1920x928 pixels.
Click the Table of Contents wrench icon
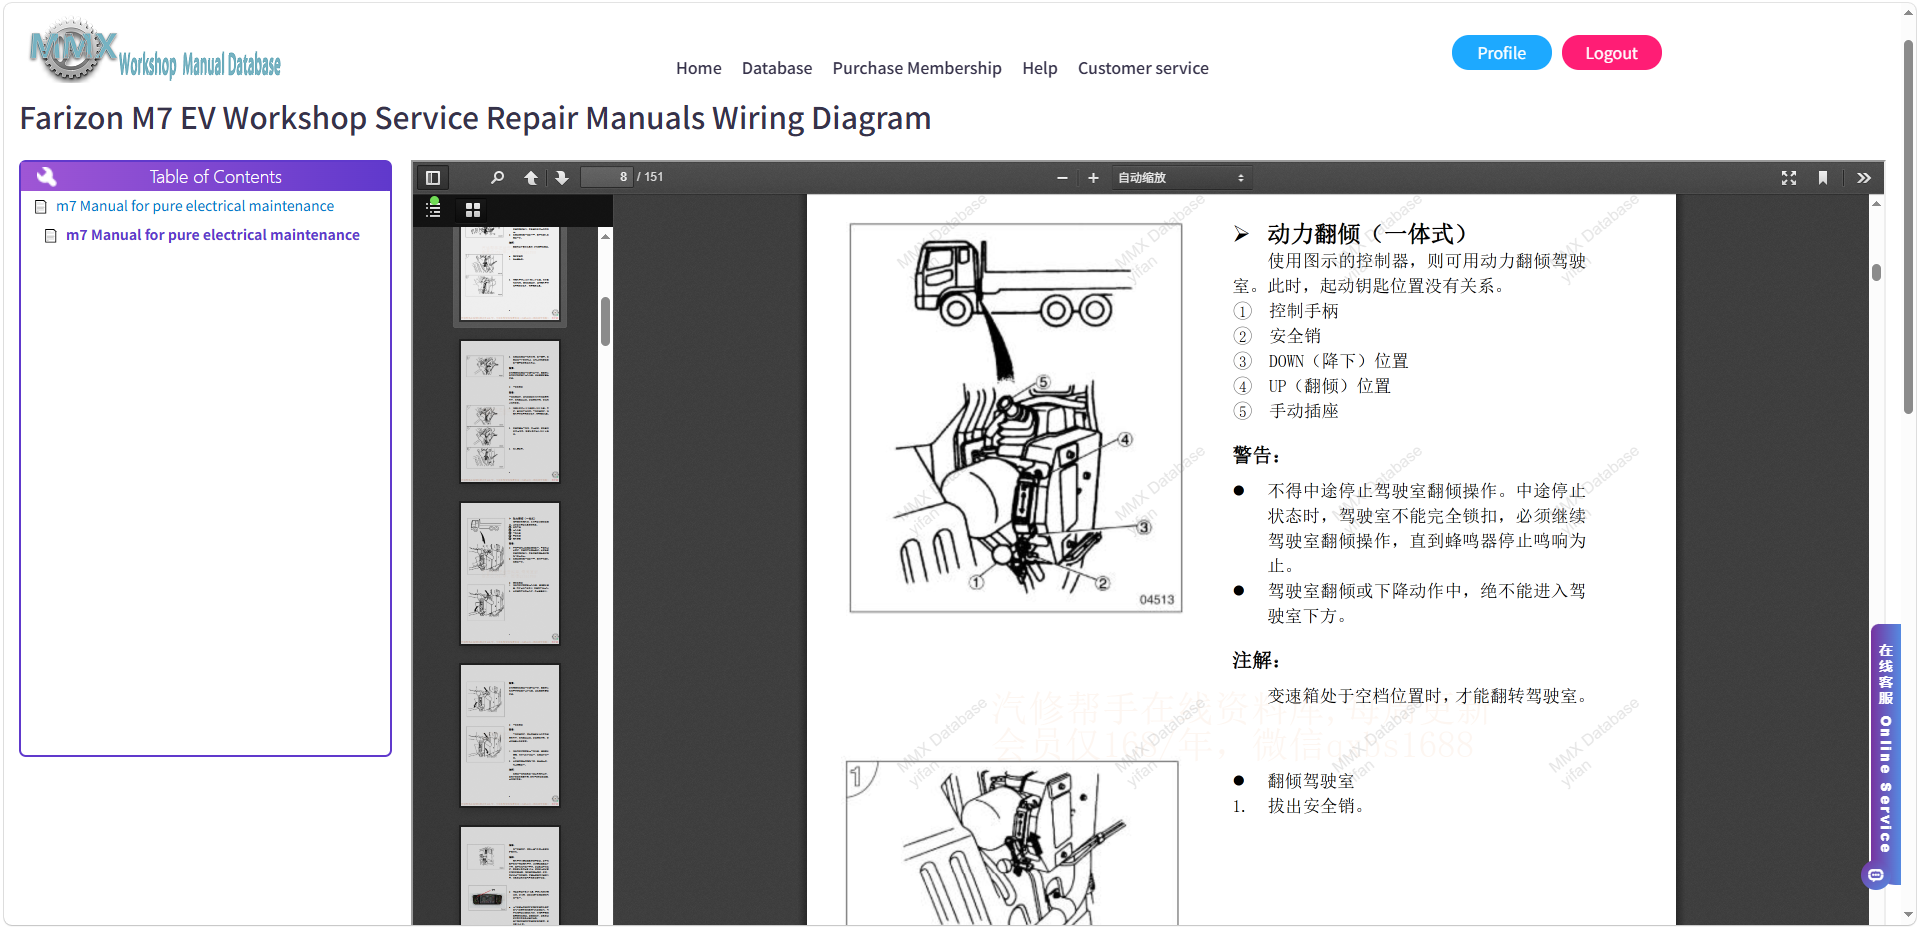point(47,177)
